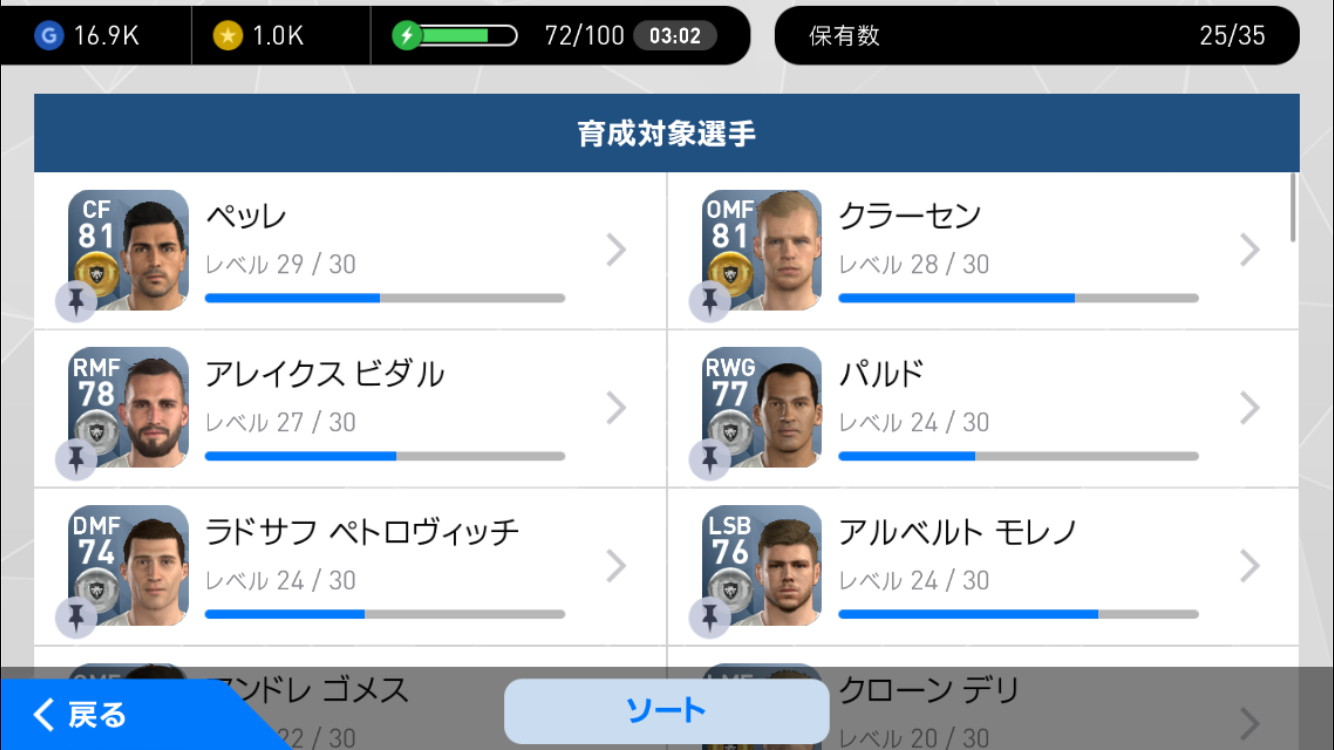Screen dimensions: 1334x750
Task: Click the ソート sort button
Action: pyautogui.click(x=666, y=711)
